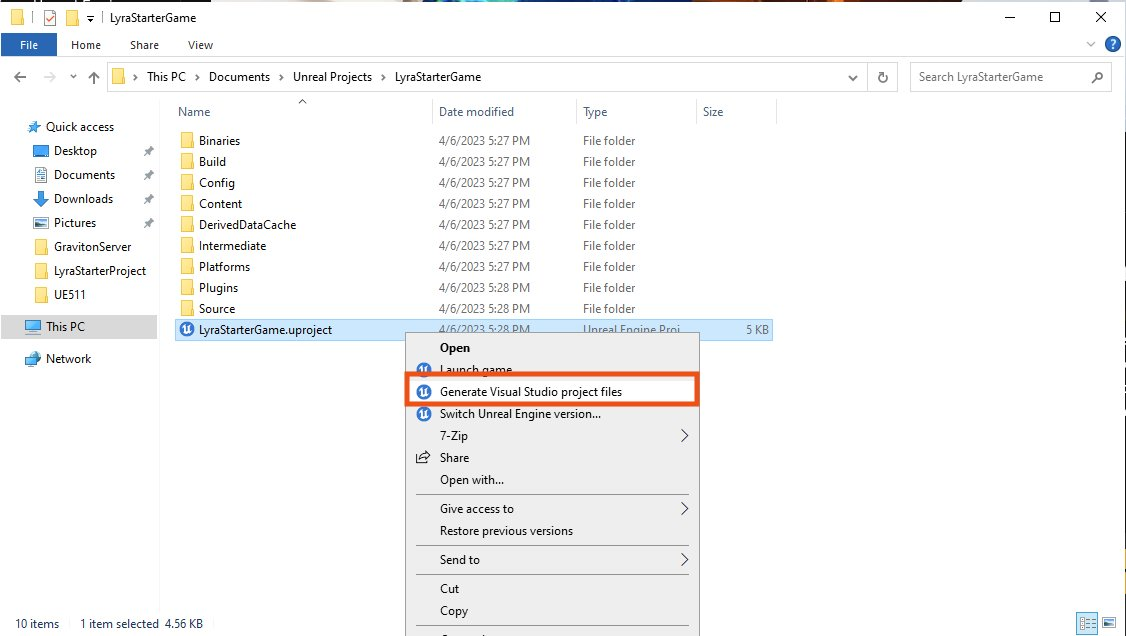Select the Platforms folder row
Image resolution: width=1126 pixels, height=636 pixels.
[x=474, y=267]
